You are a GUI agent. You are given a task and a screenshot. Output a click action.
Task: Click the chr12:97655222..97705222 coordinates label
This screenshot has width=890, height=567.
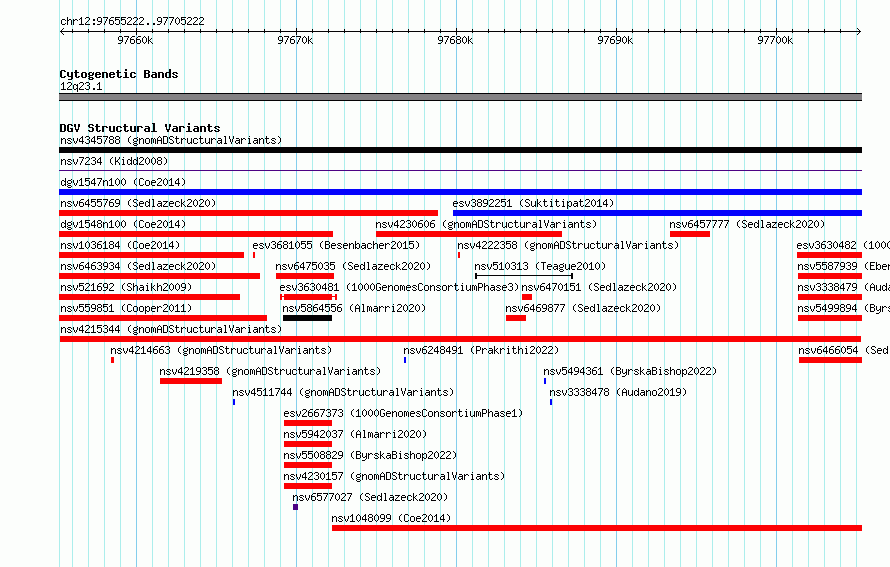(132, 21)
